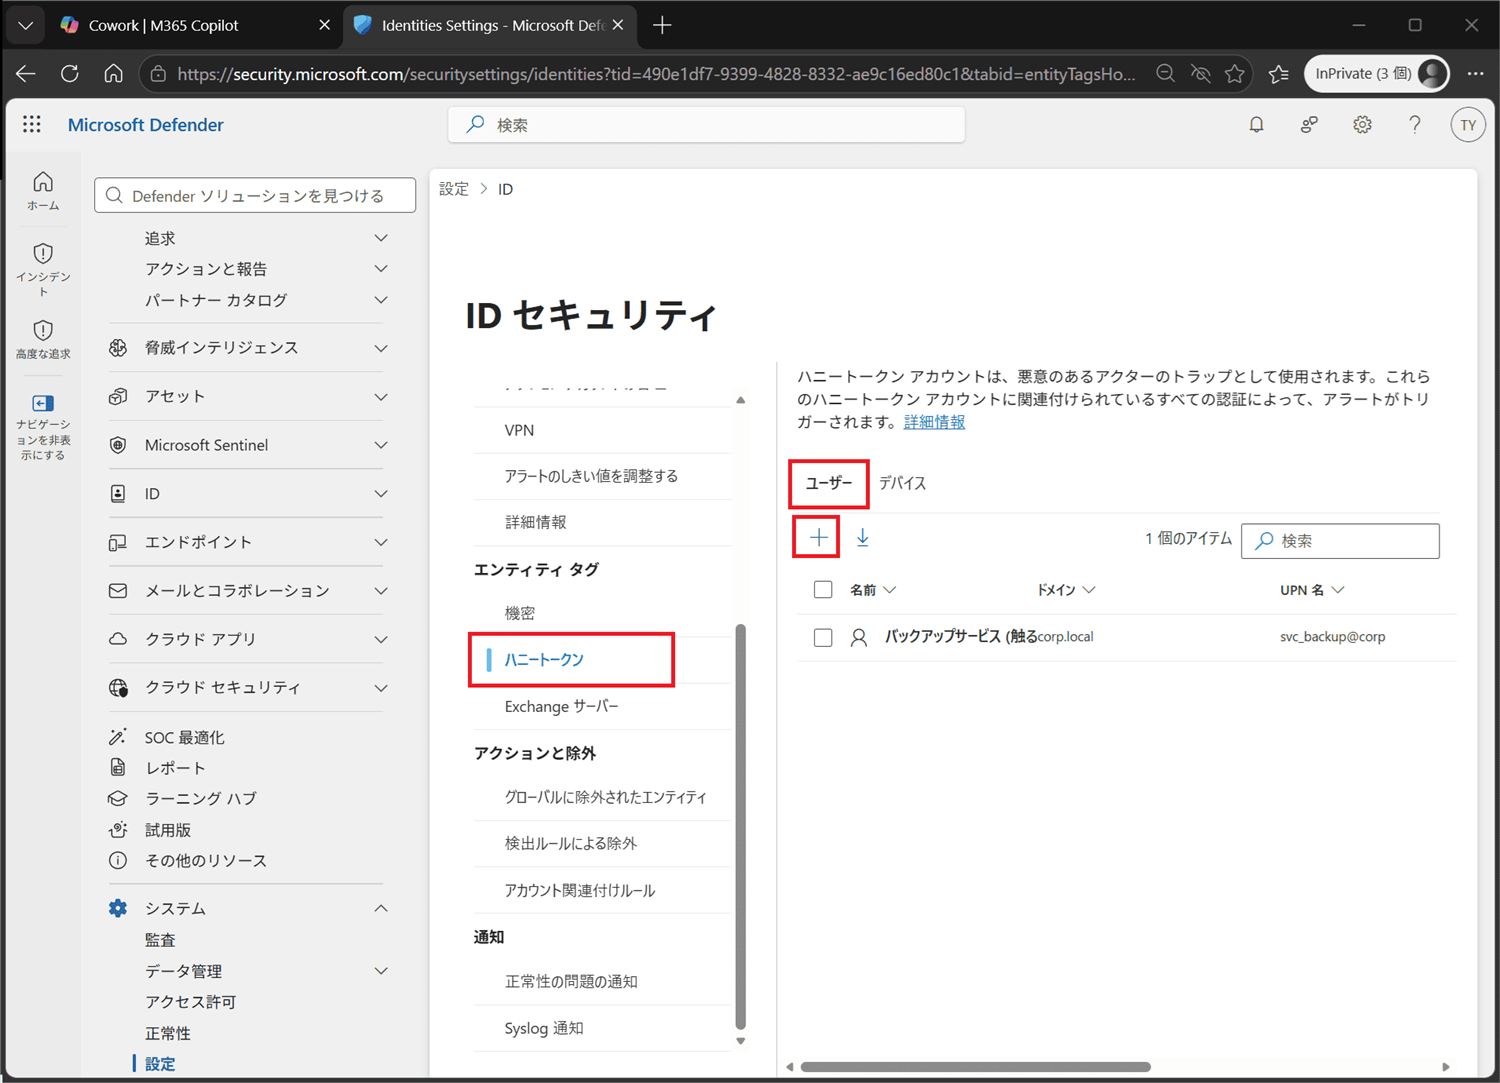Switch to the ユーザー tab
This screenshot has width=1500, height=1083.
click(829, 483)
